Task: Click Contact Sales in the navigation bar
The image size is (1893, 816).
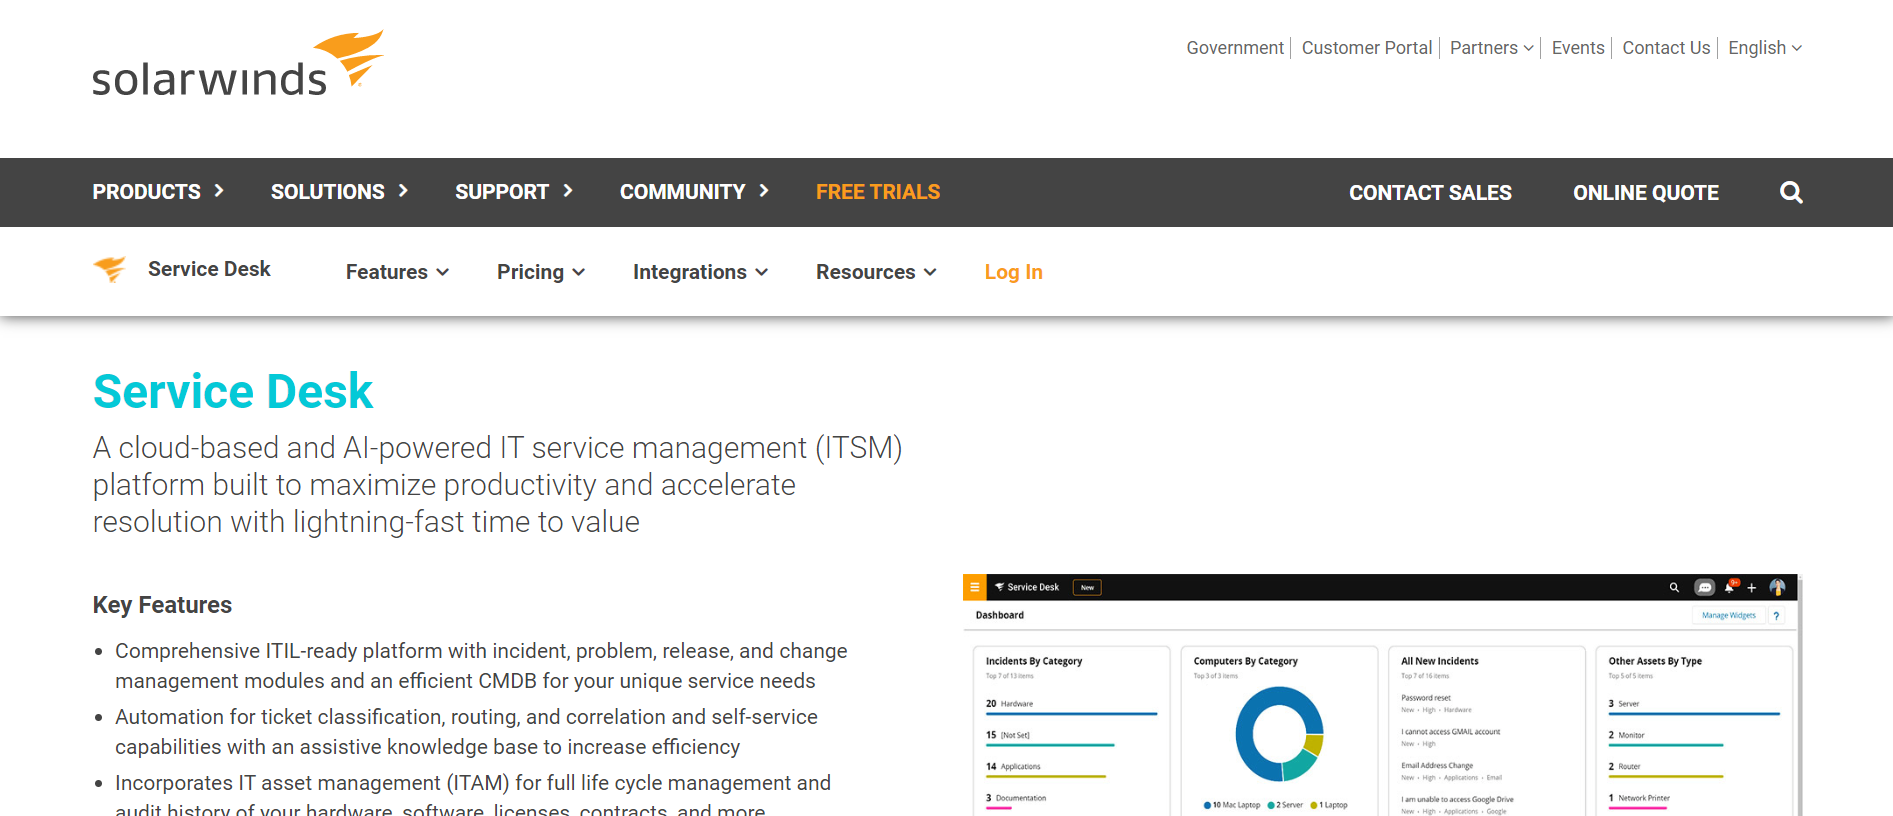Action: click(1430, 193)
